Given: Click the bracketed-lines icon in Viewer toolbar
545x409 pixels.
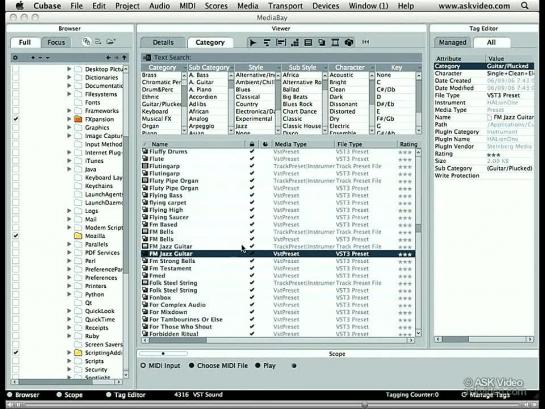Looking at the screenshot, I should click(x=280, y=42).
